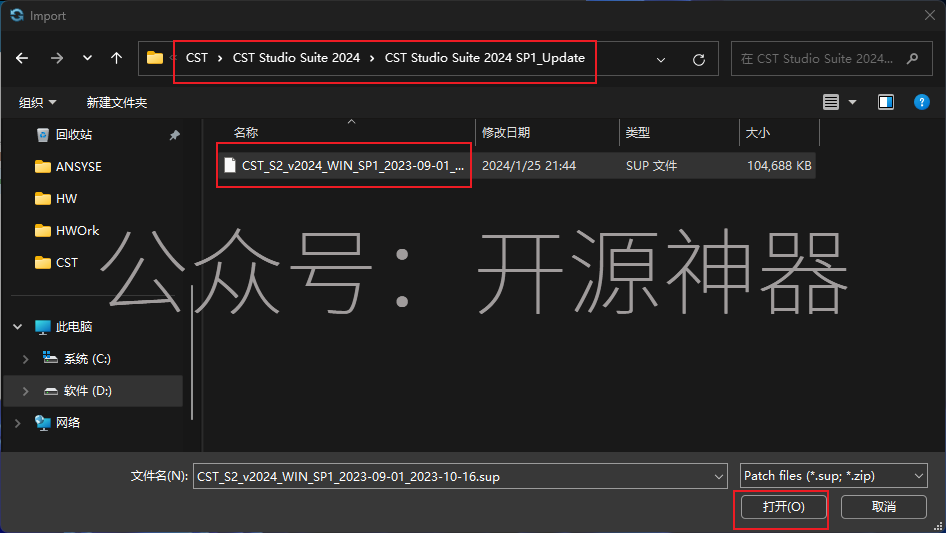
Task: Change view layout using the view icon
Action: coord(831,103)
